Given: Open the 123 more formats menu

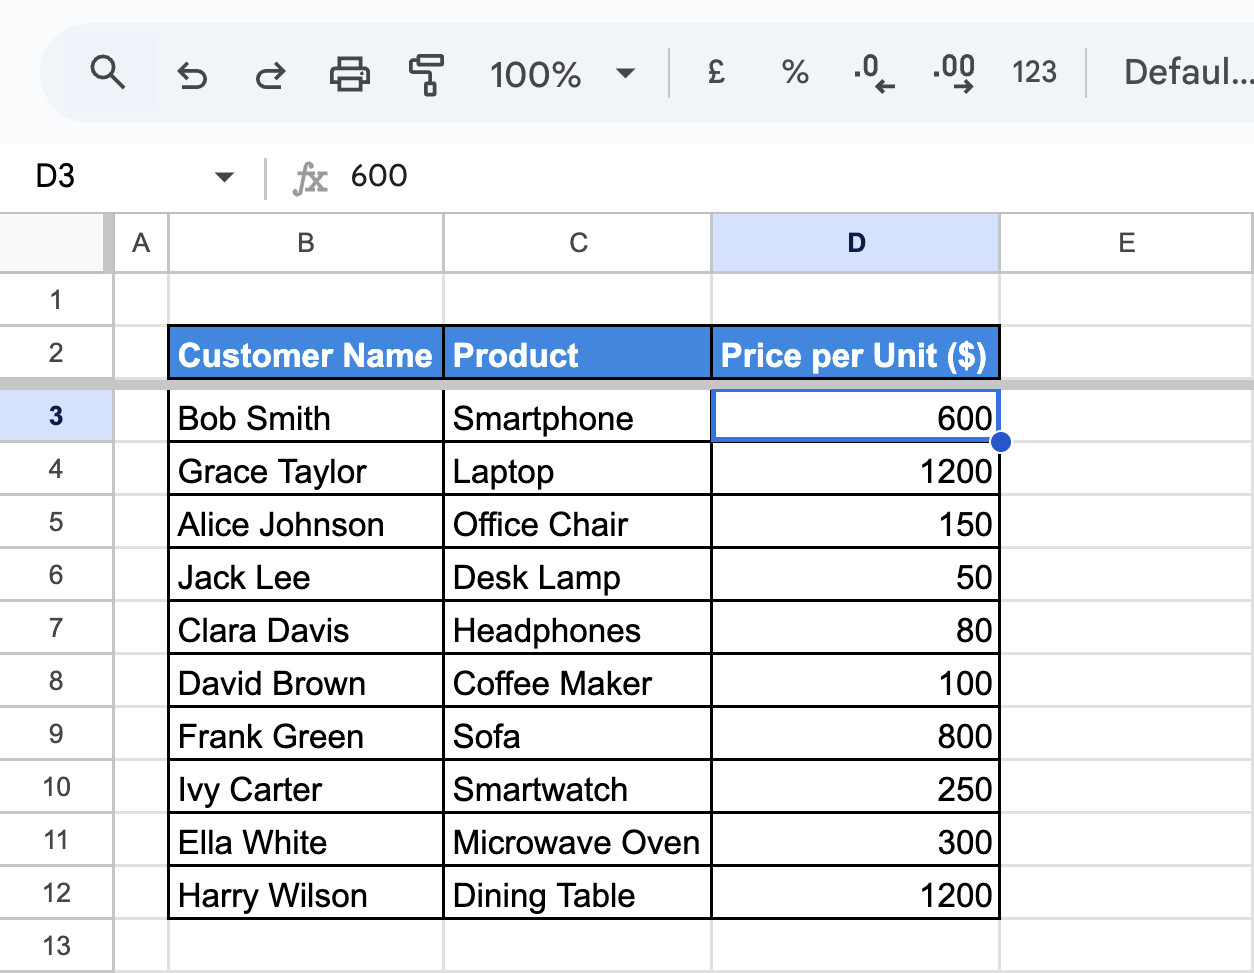Looking at the screenshot, I should (x=1034, y=72).
